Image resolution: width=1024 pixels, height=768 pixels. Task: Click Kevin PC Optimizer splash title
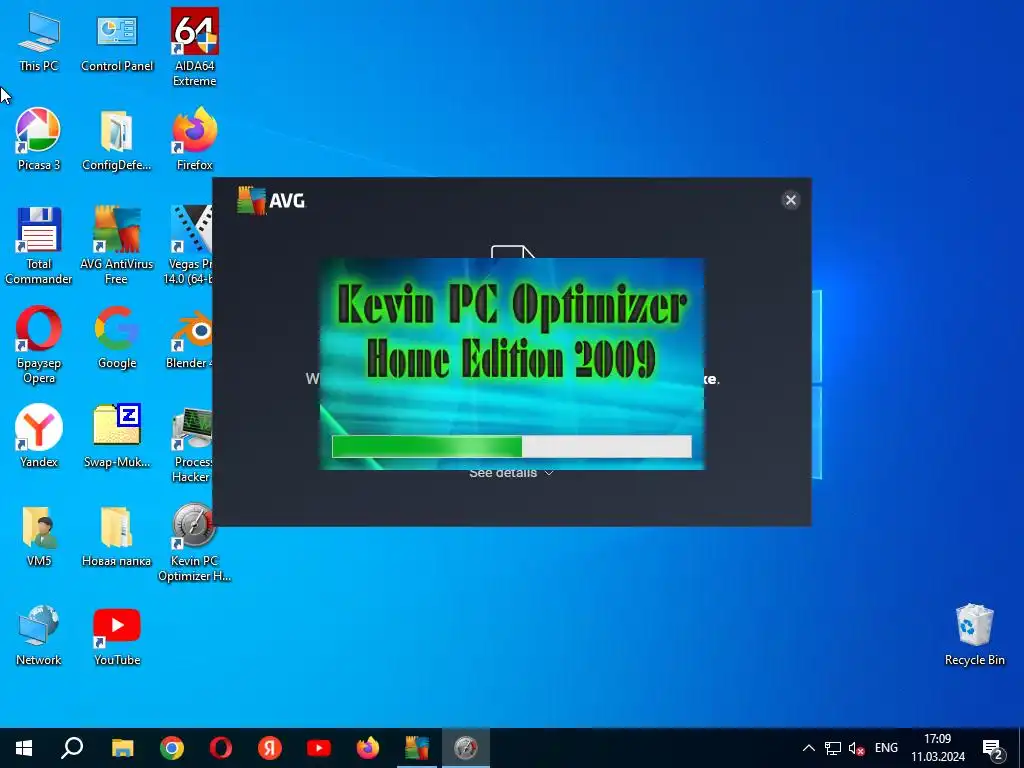point(511,331)
